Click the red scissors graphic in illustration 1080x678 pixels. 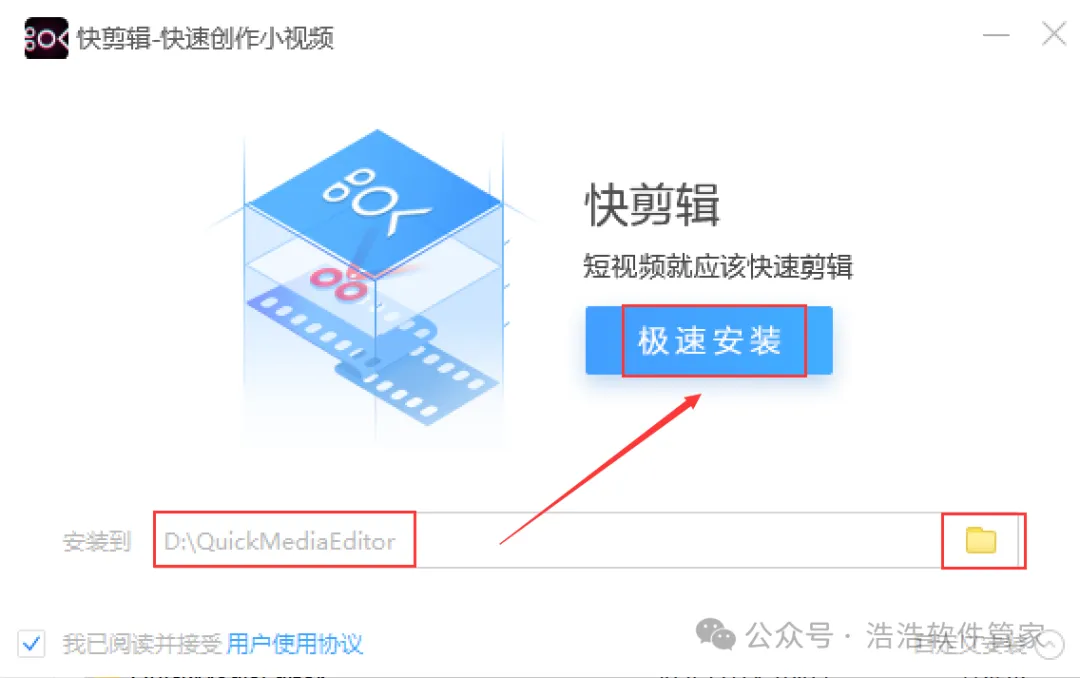[x=340, y=282]
